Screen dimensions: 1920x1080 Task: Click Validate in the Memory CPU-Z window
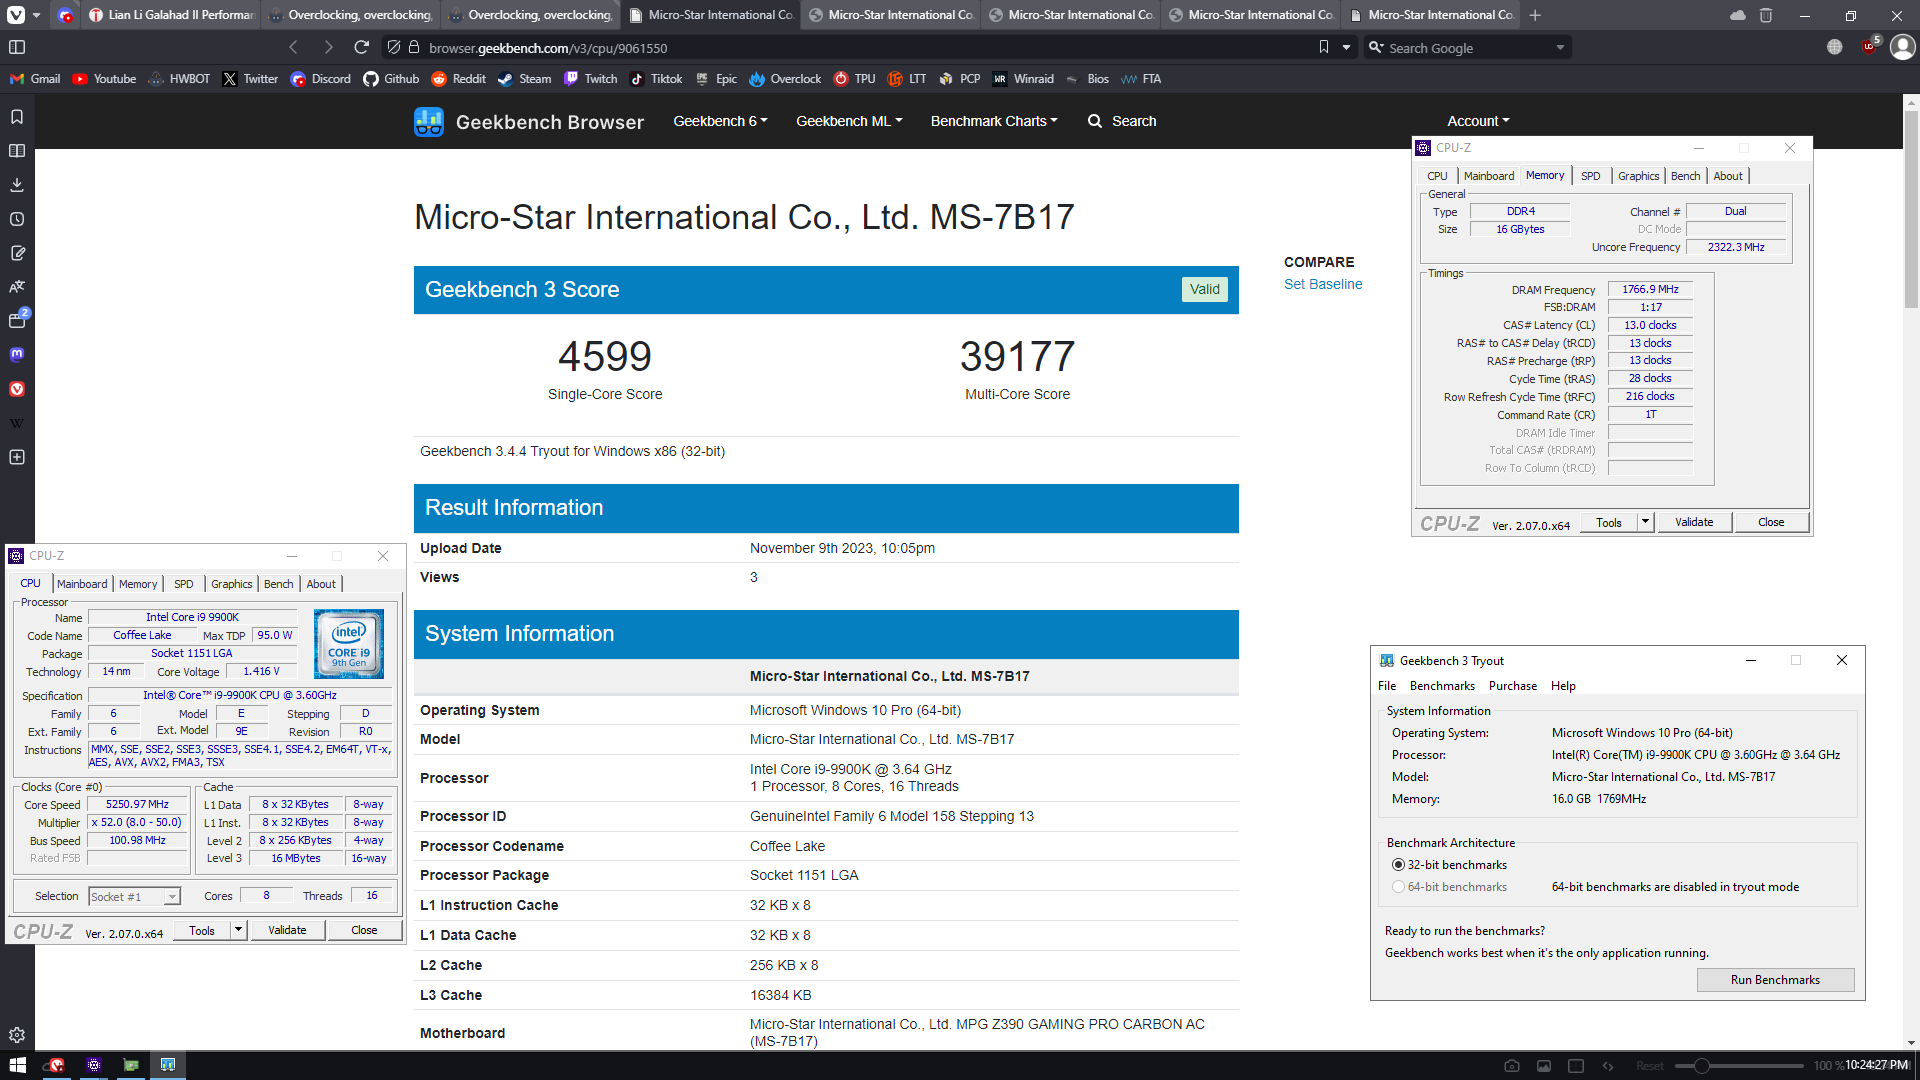pos(1694,522)
